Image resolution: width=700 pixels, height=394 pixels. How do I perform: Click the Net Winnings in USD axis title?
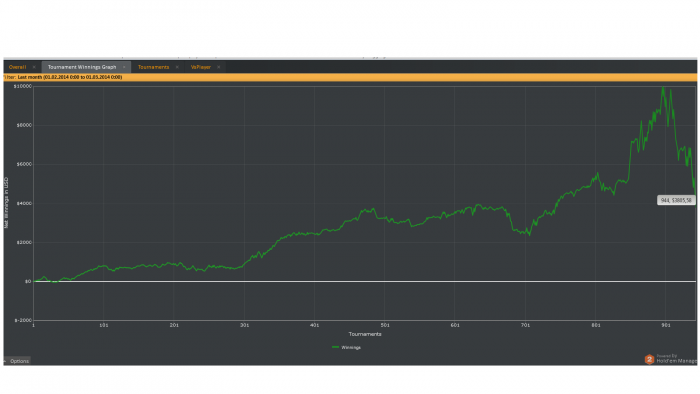(6, 203)
